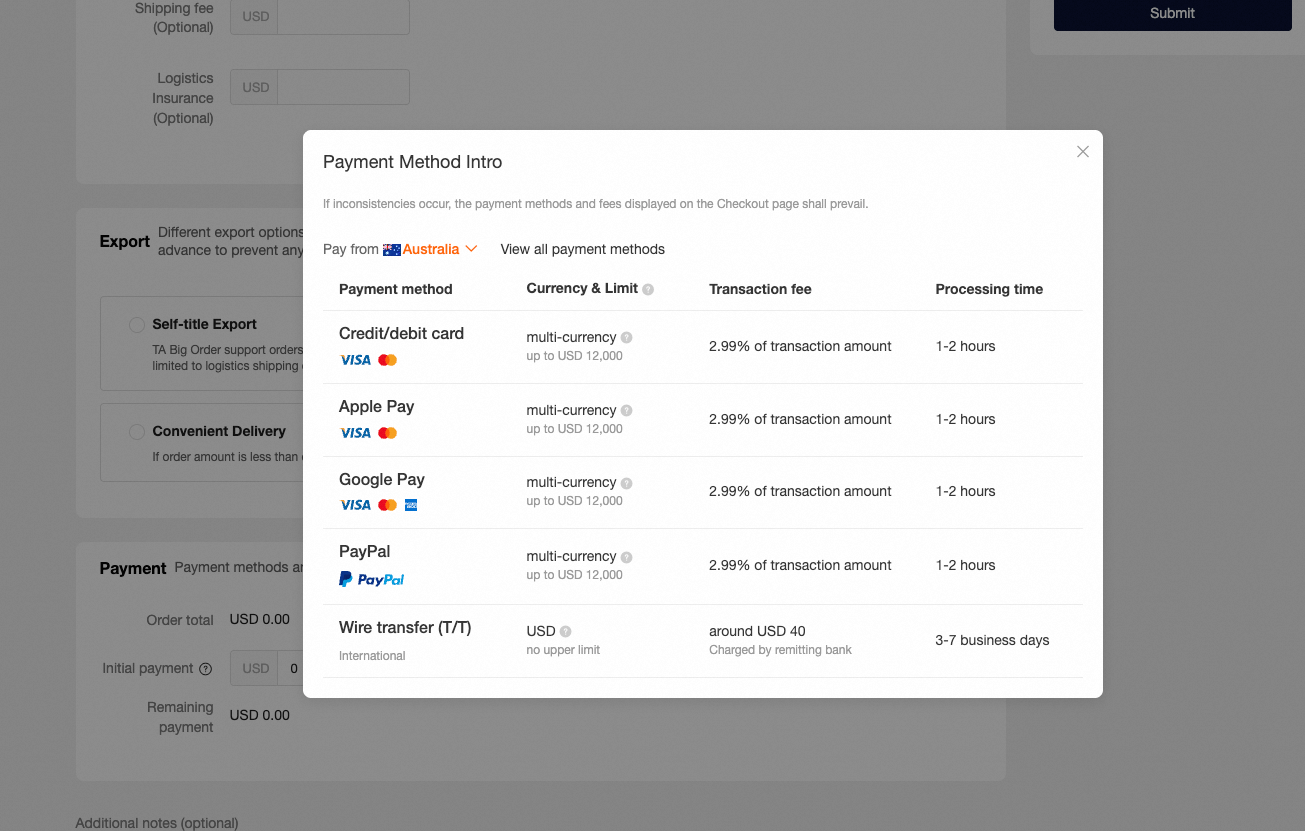This screenshot has height=831, width=1305.
Task: Click the Submit button
Action: [x=1172, y=13]
